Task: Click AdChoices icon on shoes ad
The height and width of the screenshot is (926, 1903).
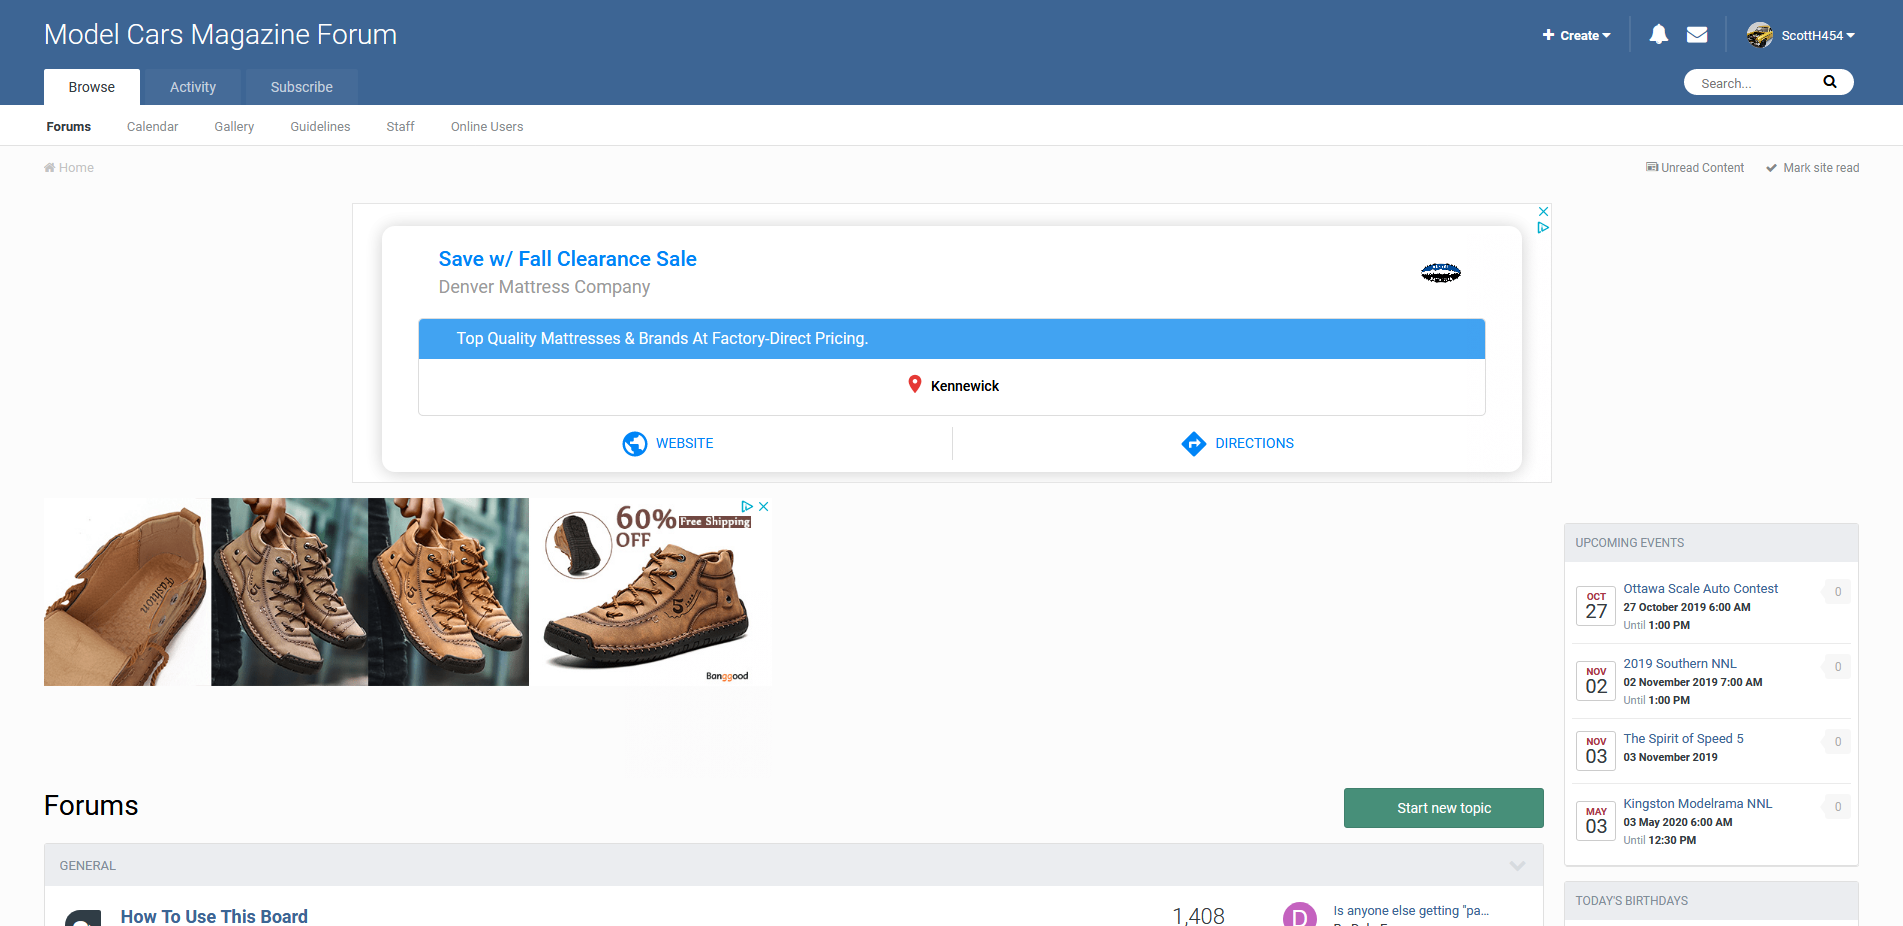Action: click(747, 507)
